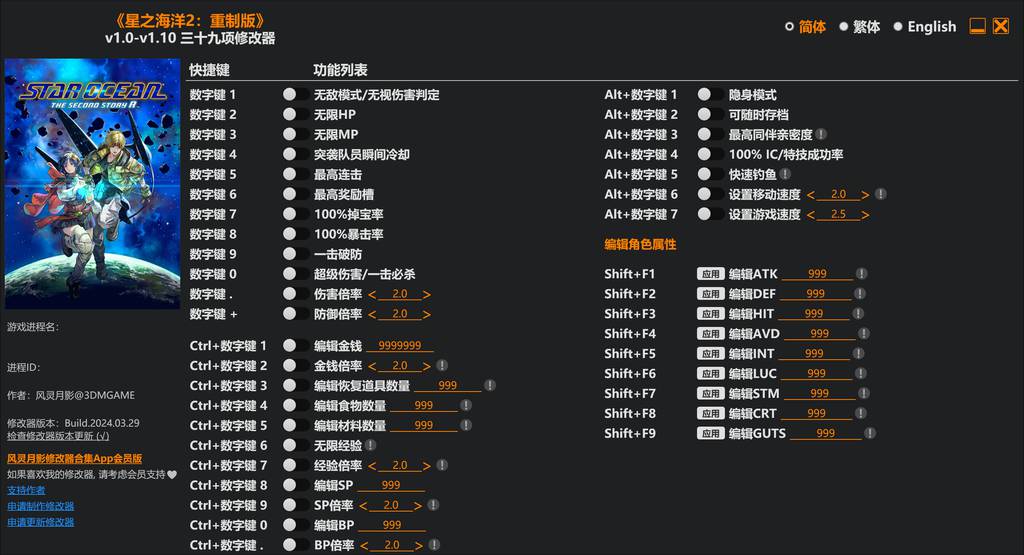Click the 编辑SP value field
Viewport: 1024px width, 555px height.
point(391,485)
